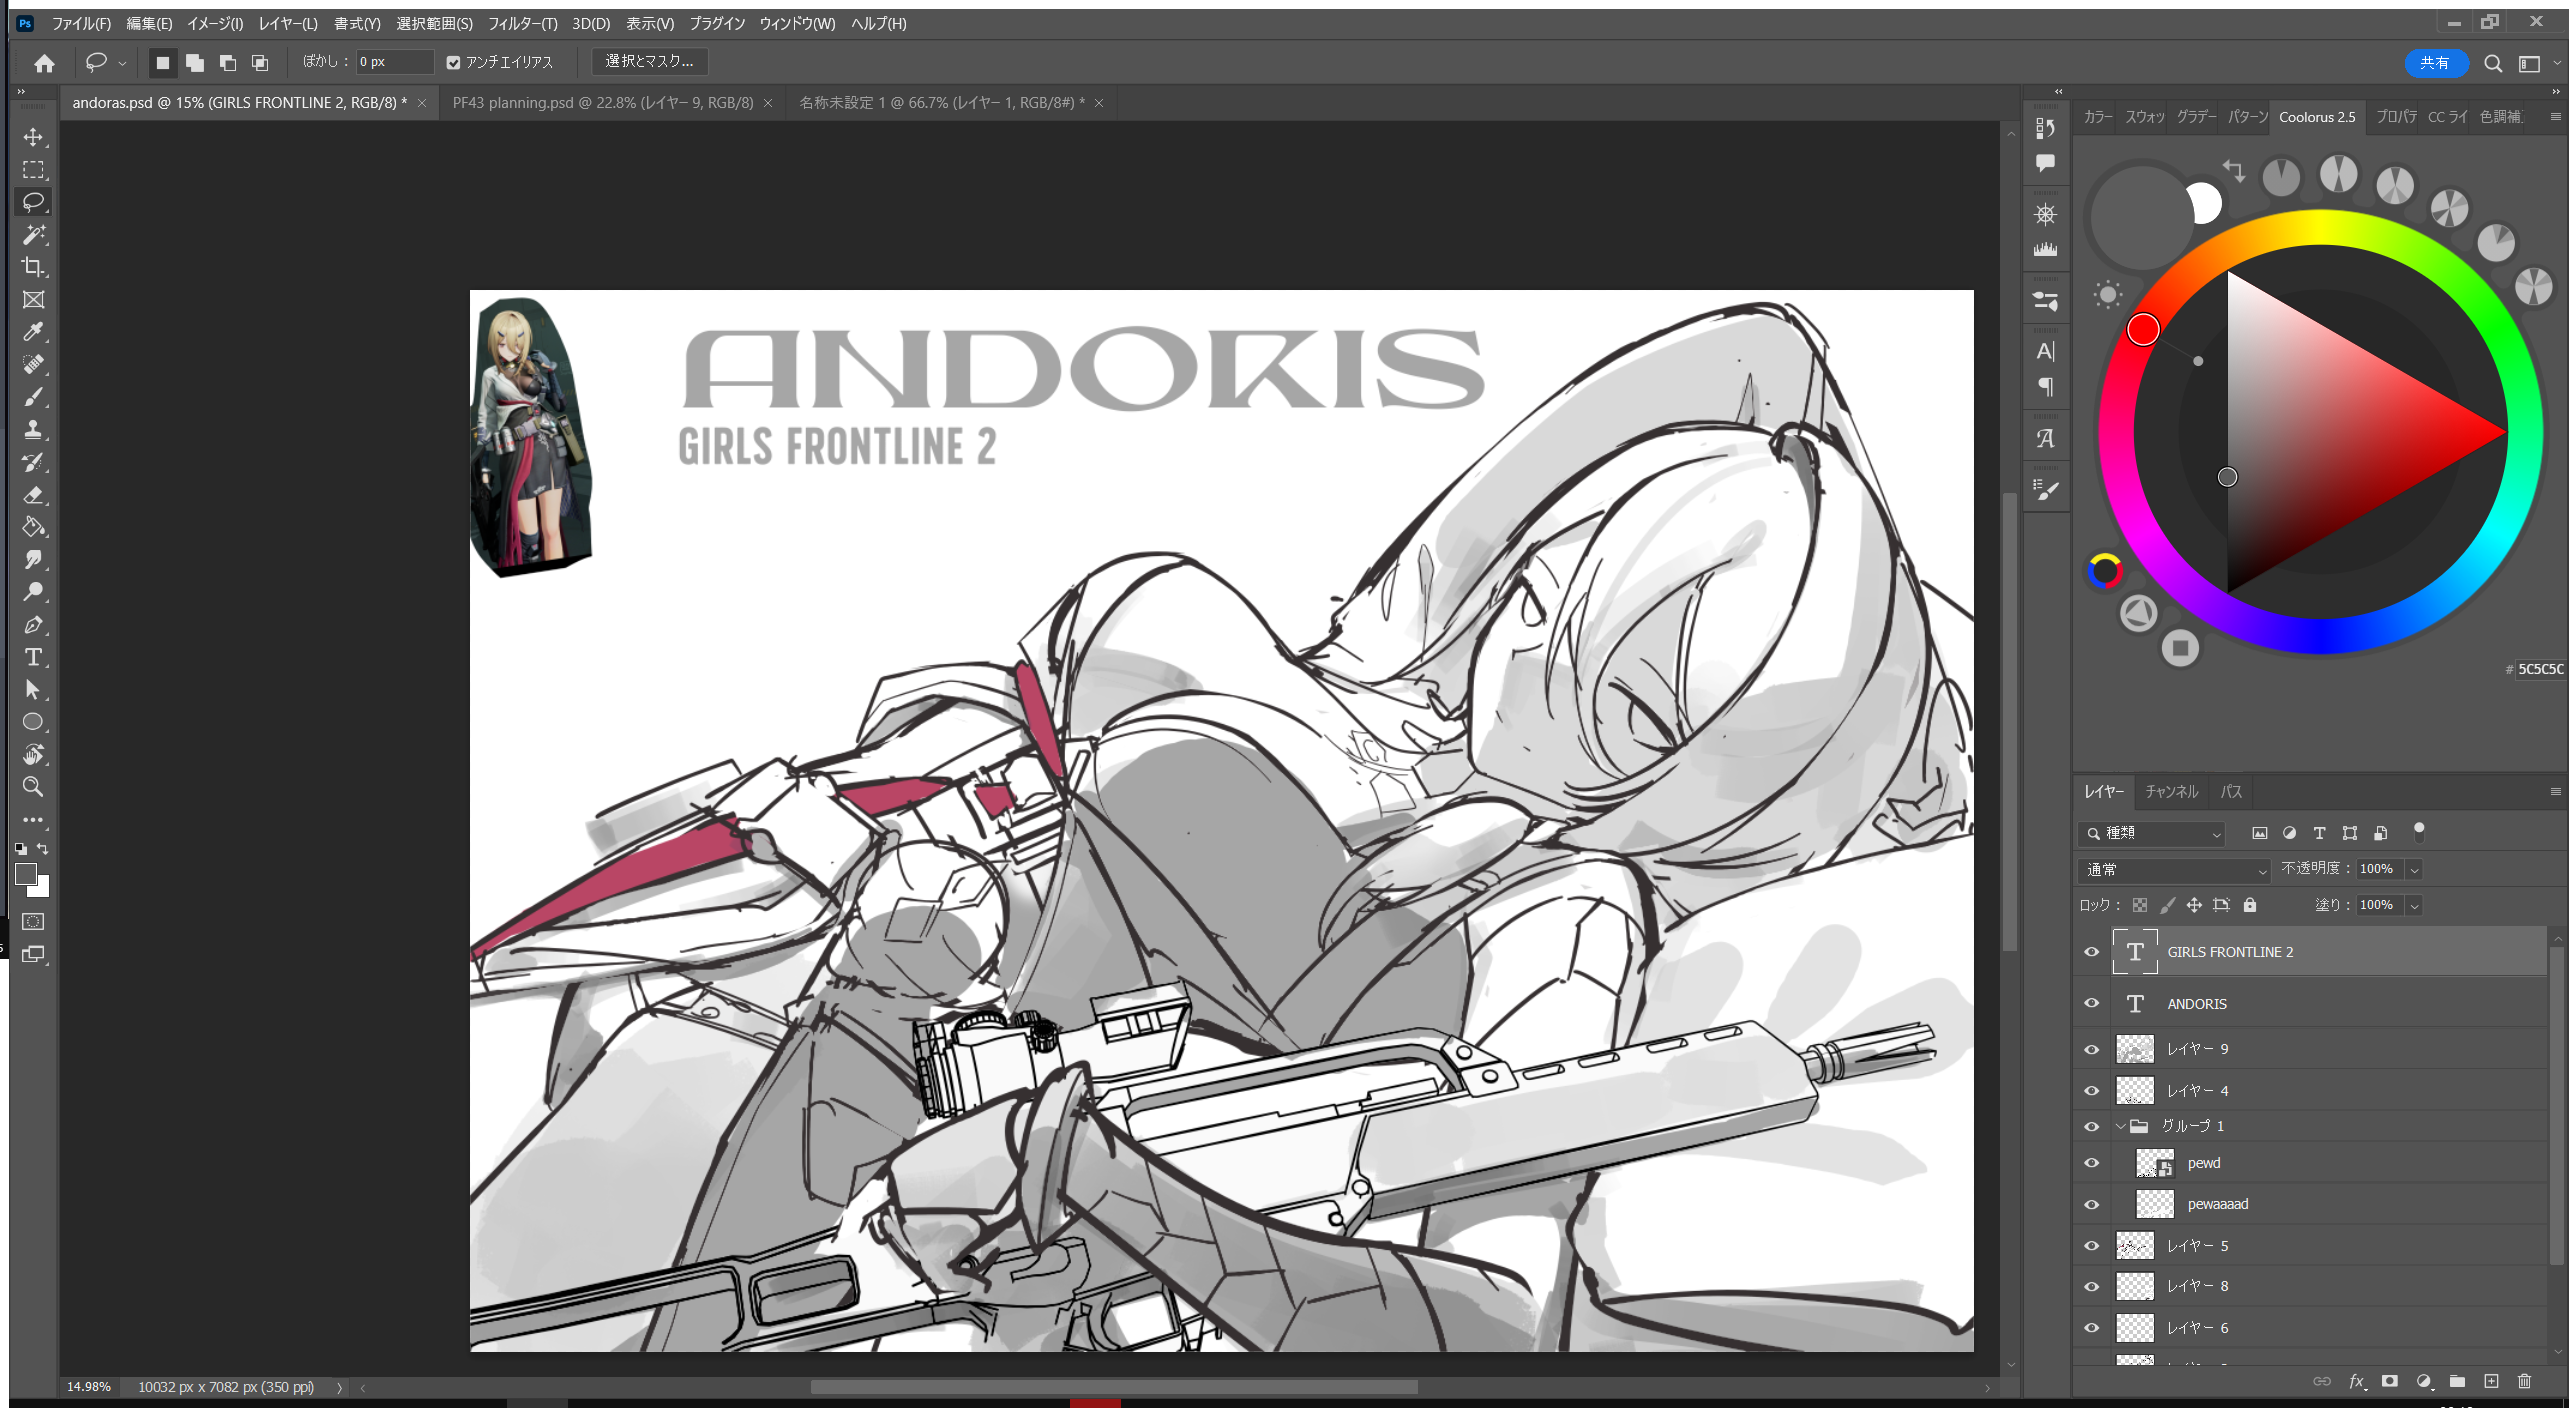The height and width of the screenshot is (1408, 2569).
Task: Select the History Brush tool
Action: (x=33, y=462)
